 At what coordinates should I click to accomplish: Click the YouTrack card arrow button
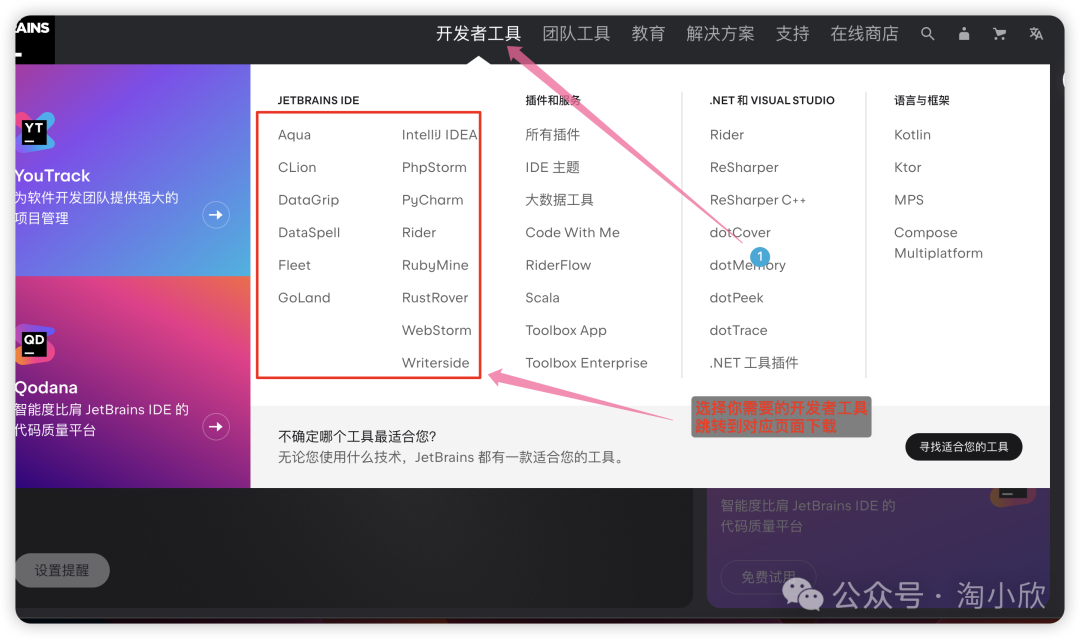pos(216,215)
